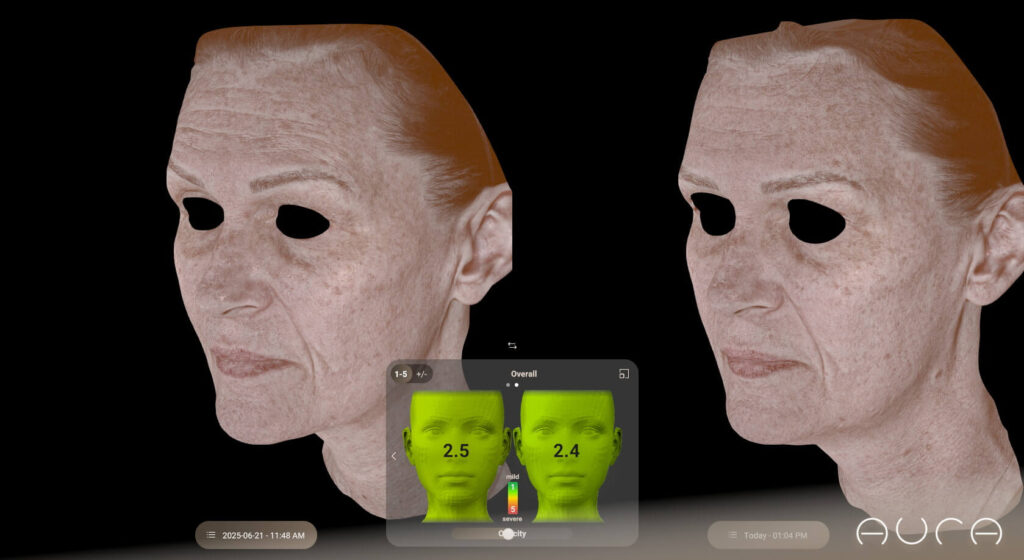Viewport: 1024px width, 560px height.
Task: Open the Today 01:04 PM scan selector
Action: click(x=768, y=535)
